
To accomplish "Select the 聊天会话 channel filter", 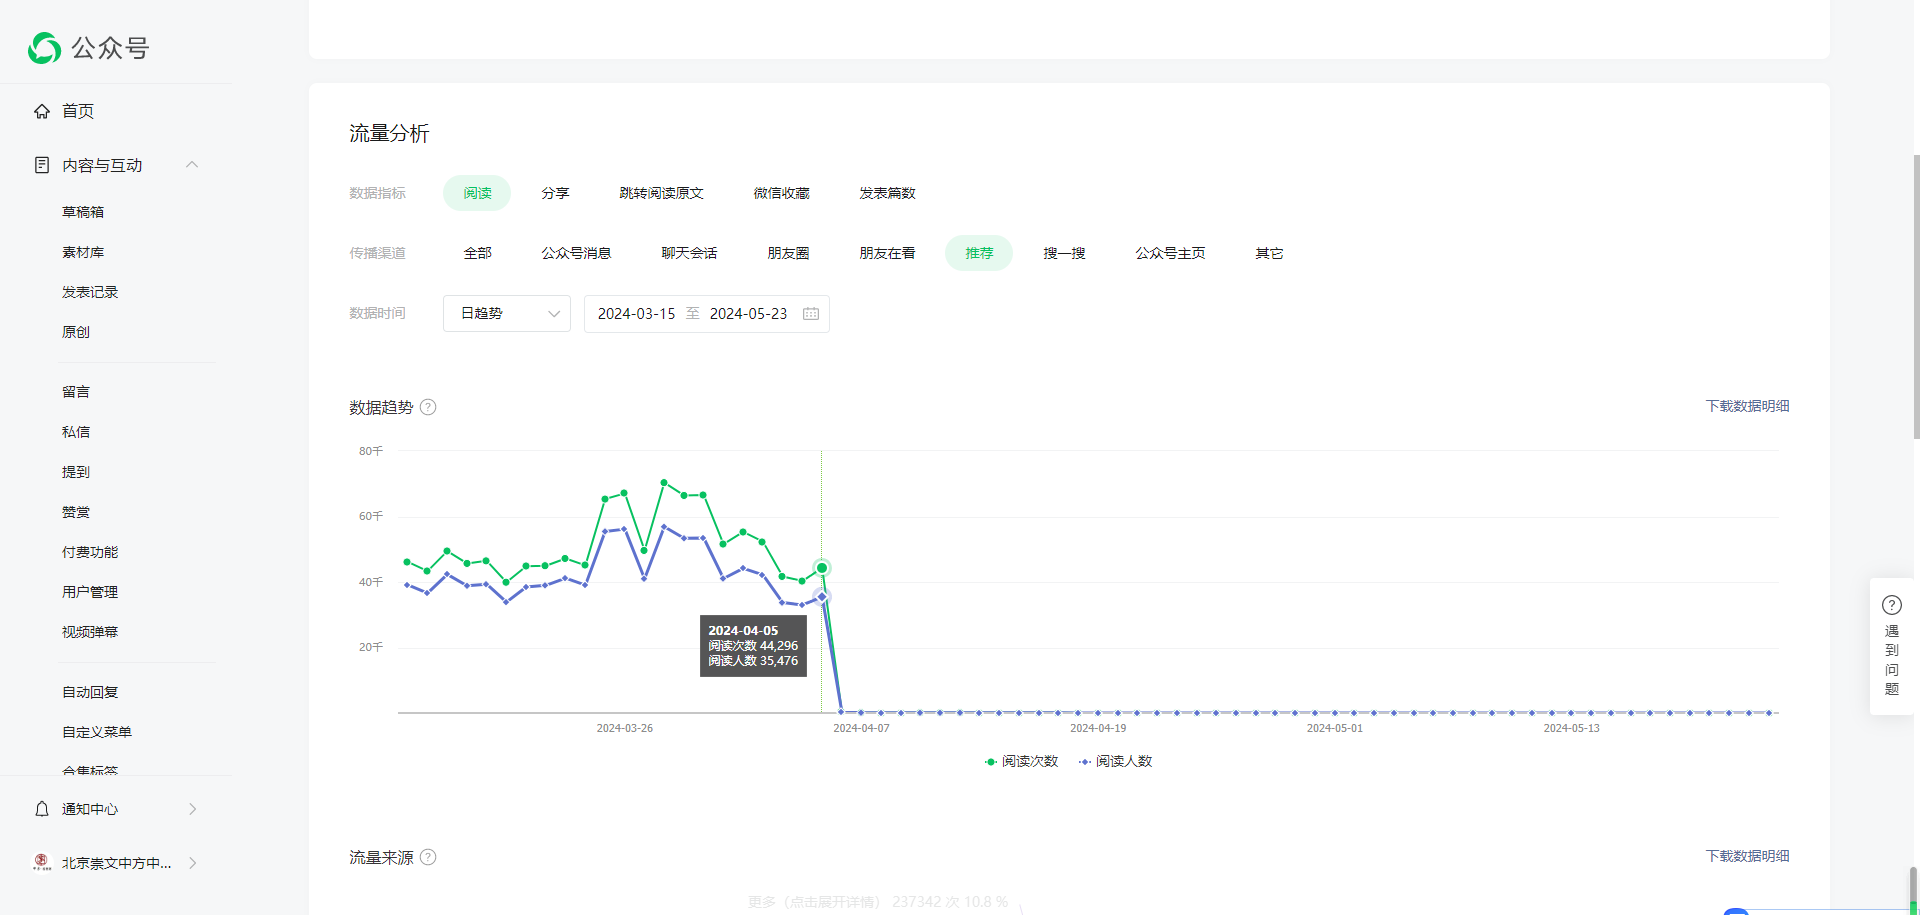I will tap(689, 253).
